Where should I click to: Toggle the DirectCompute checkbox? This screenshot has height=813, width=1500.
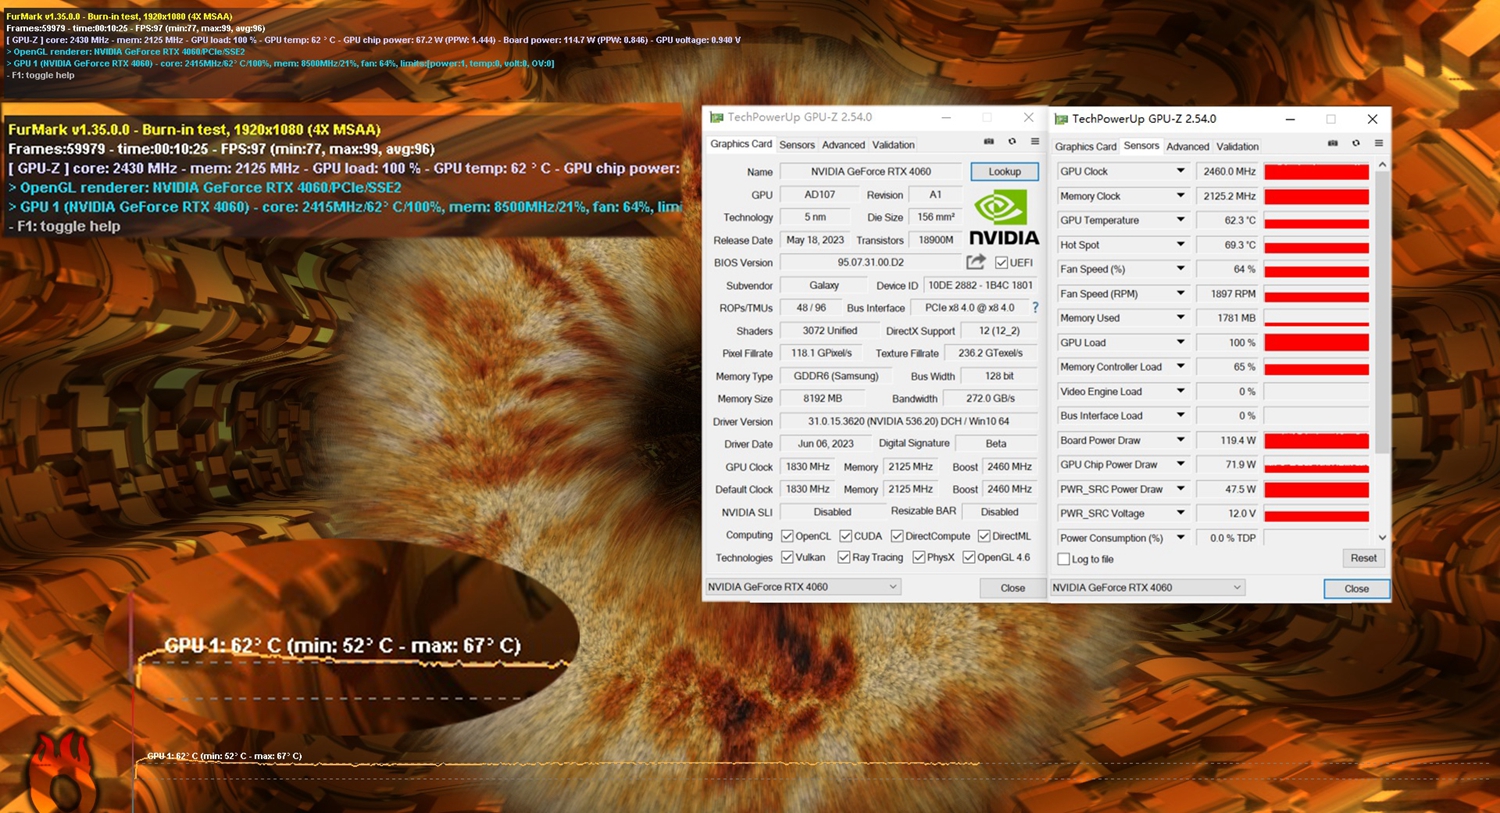coord(897,536)
